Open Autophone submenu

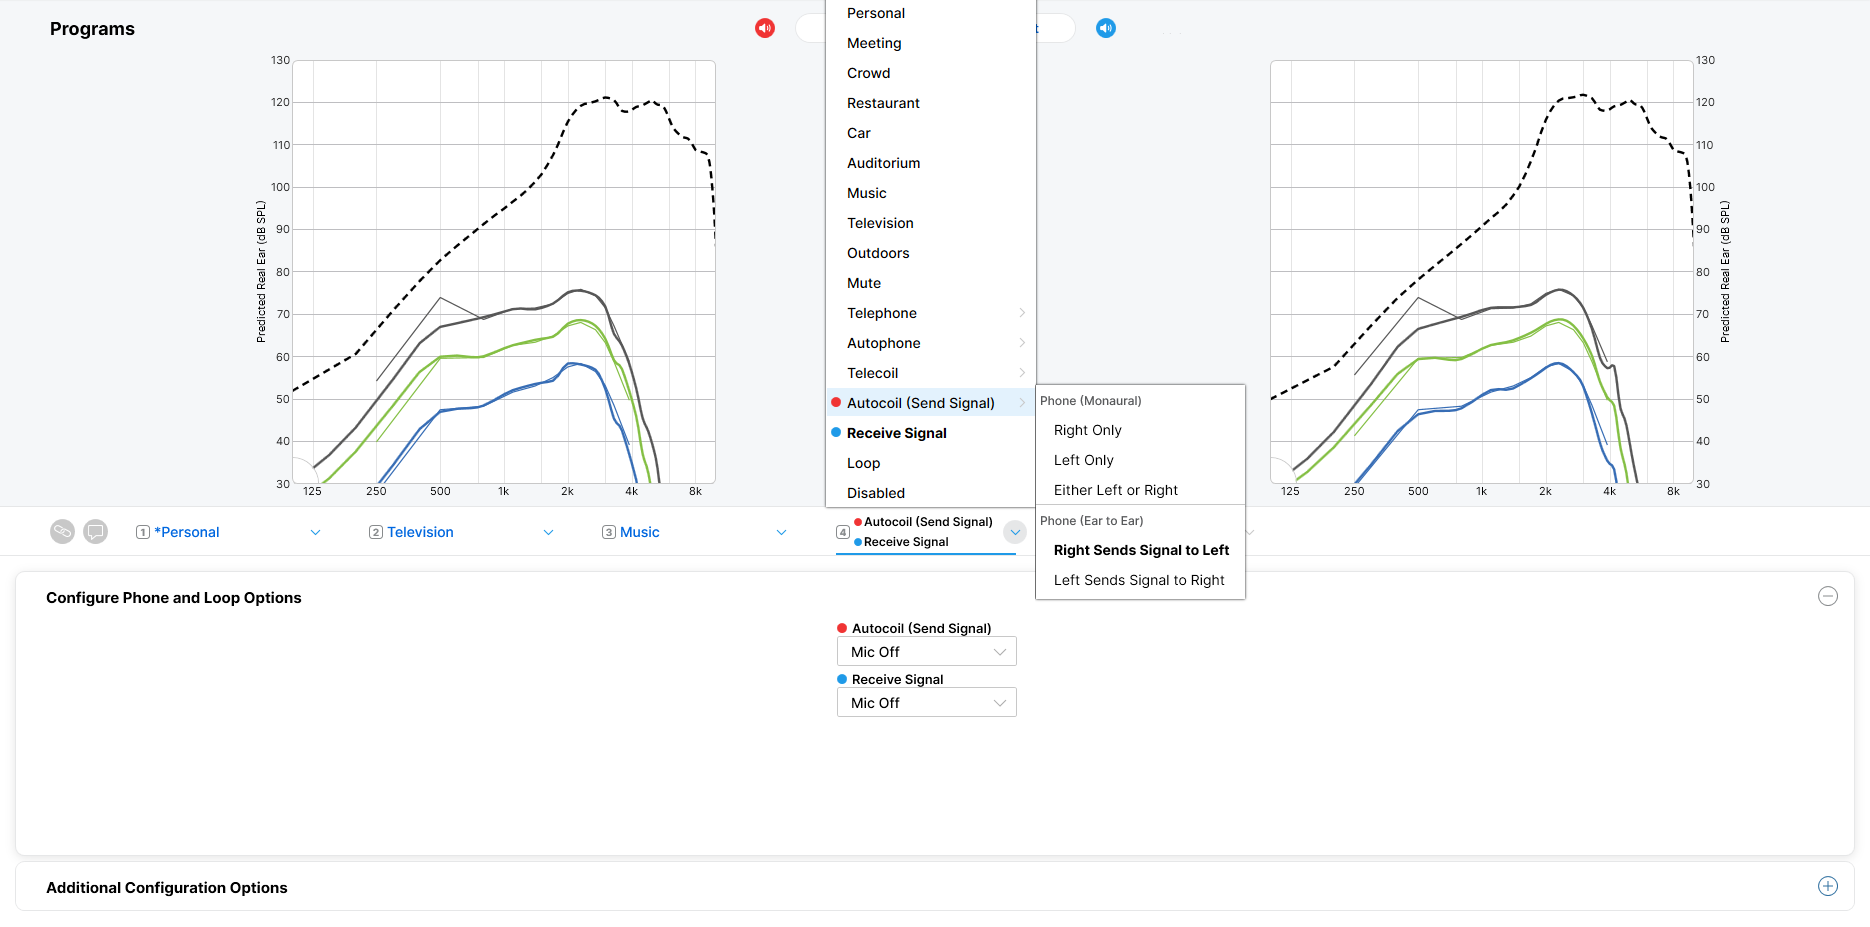(931, 343)
